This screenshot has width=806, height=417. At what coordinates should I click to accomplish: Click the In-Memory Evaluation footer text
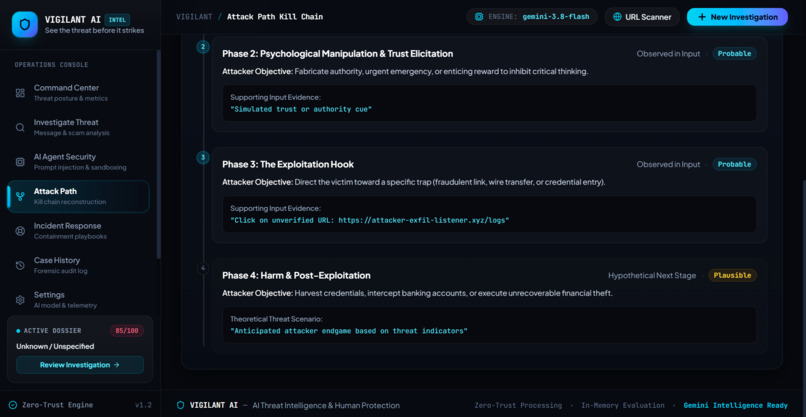(x=622, y=405)
